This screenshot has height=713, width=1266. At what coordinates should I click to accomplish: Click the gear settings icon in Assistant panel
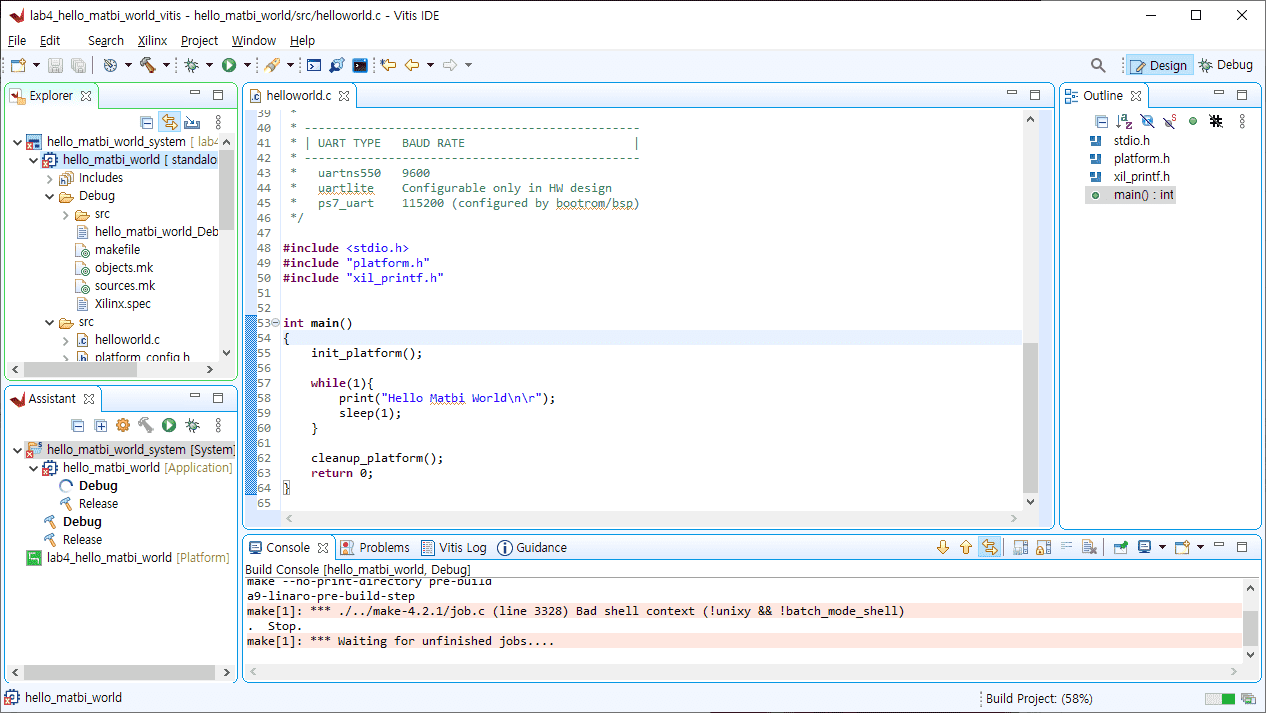[x=123, y=425]
